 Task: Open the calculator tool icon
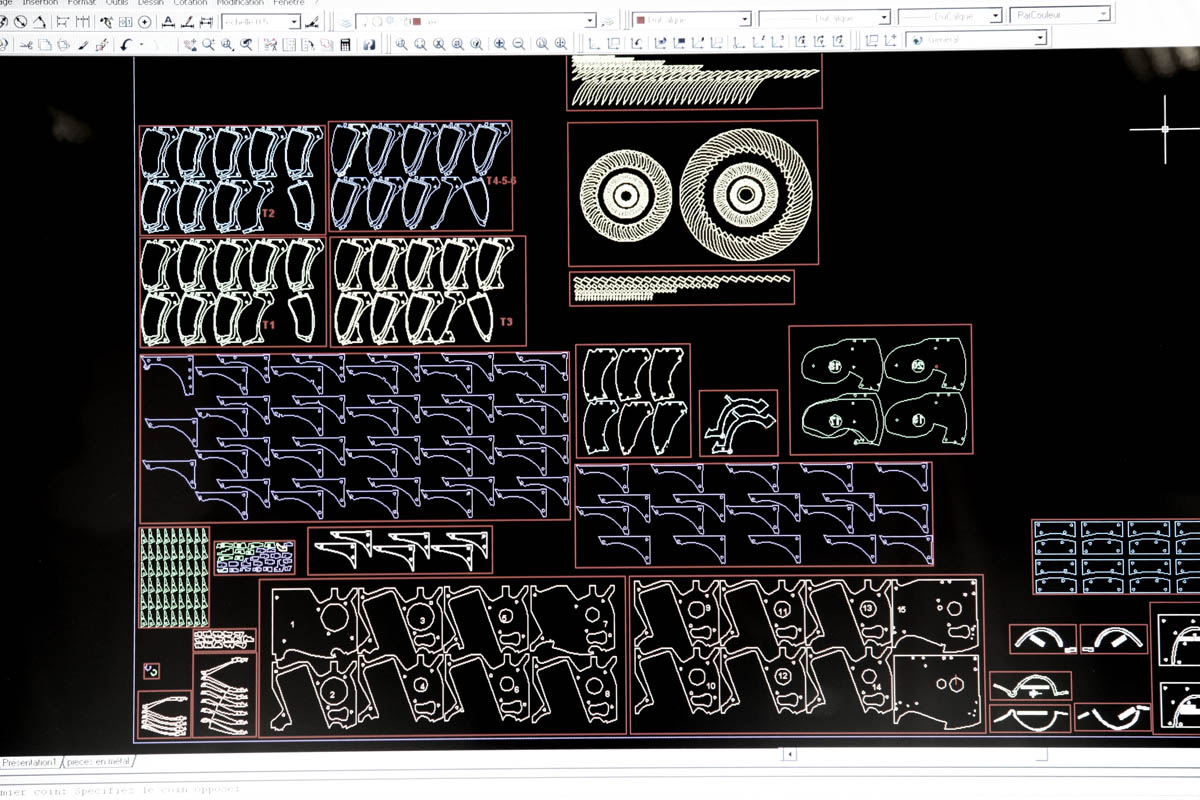point(346,44)
